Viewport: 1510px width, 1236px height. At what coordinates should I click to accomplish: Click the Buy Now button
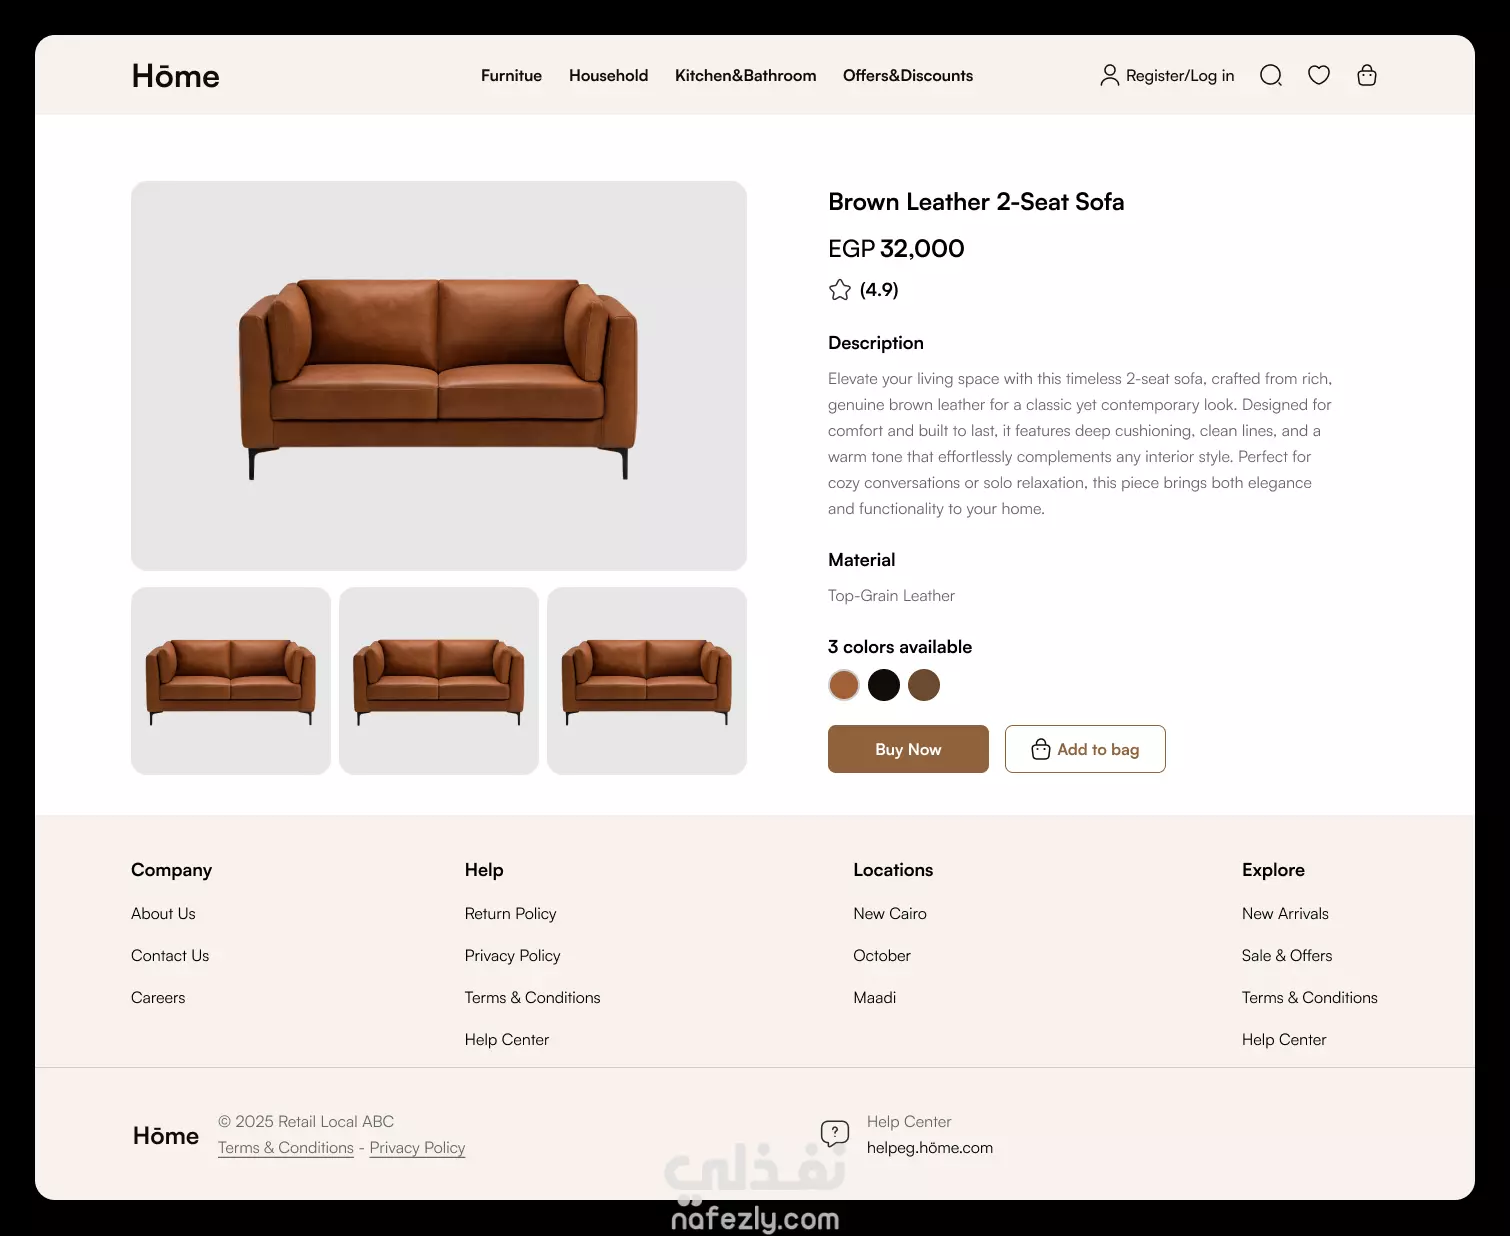pyautogui.click(x=908, y=749)
